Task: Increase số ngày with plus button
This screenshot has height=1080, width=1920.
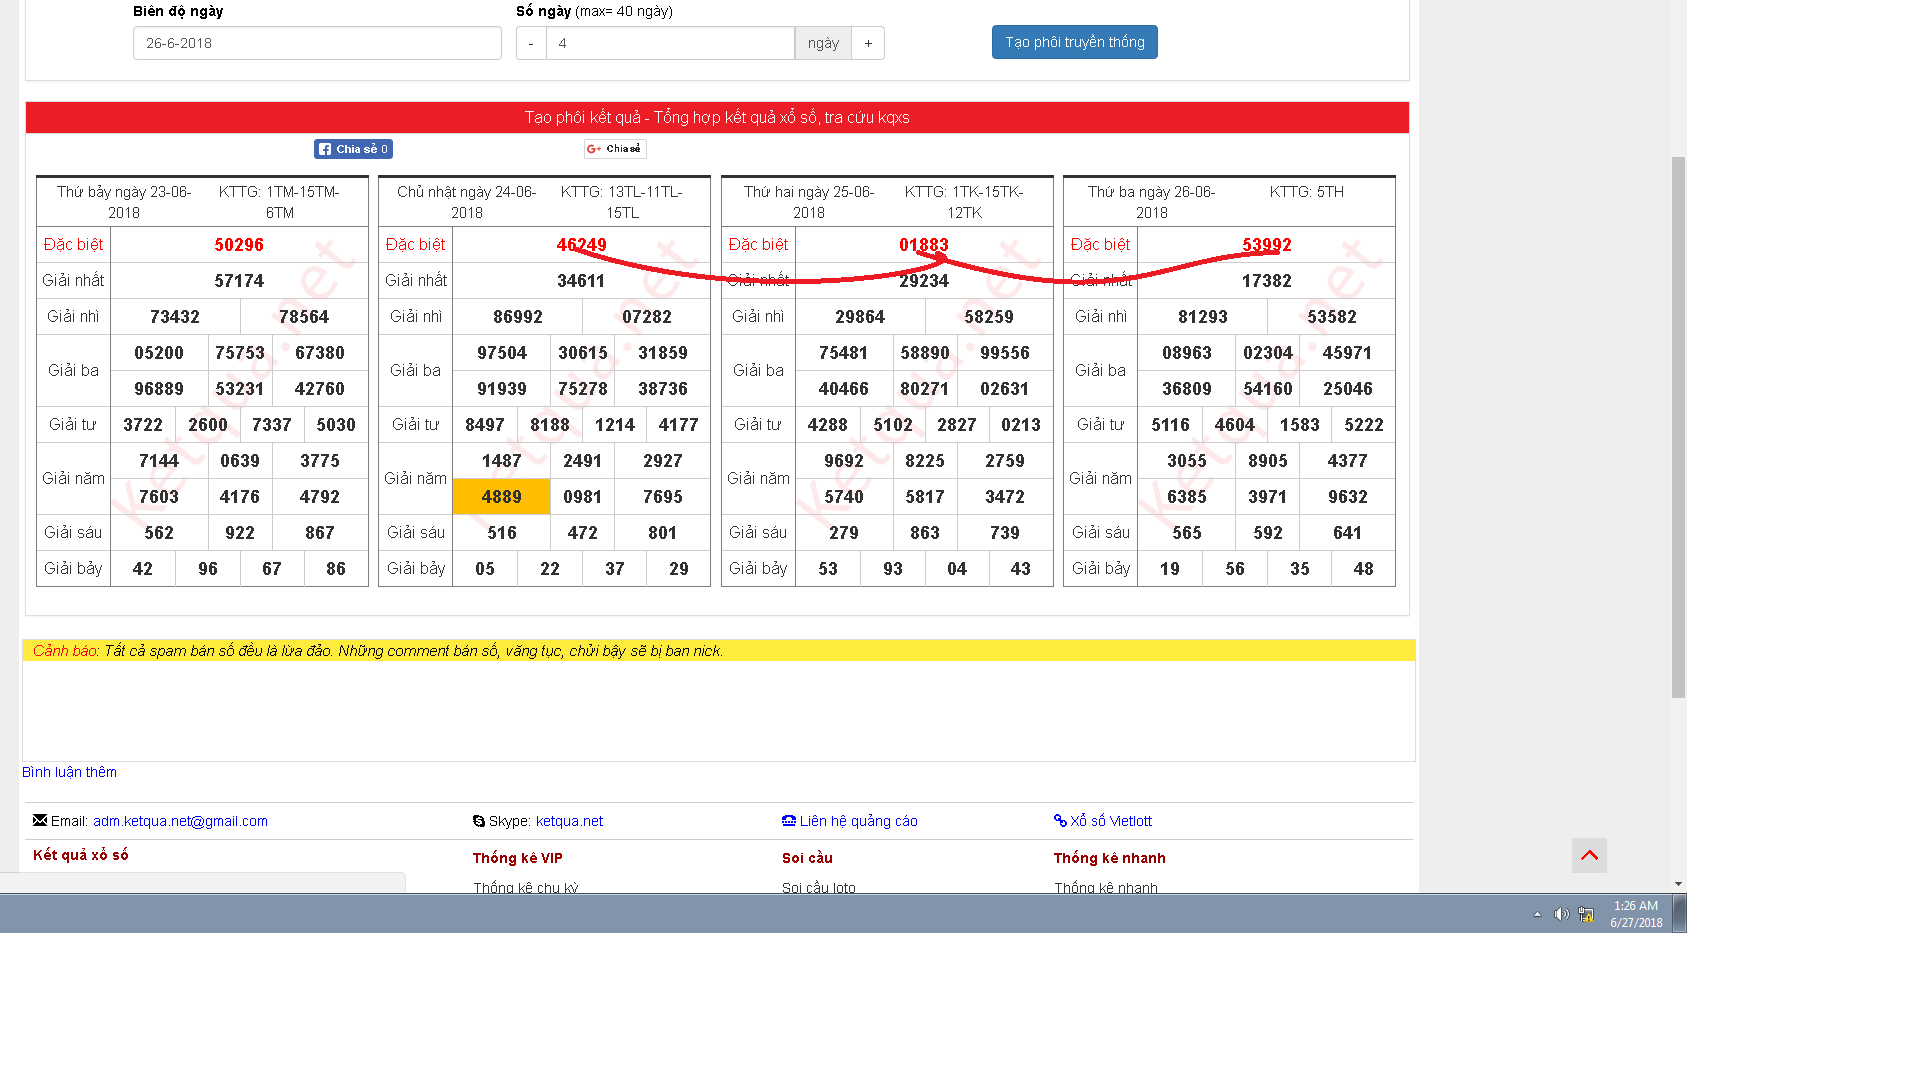Action: (868, 43)
